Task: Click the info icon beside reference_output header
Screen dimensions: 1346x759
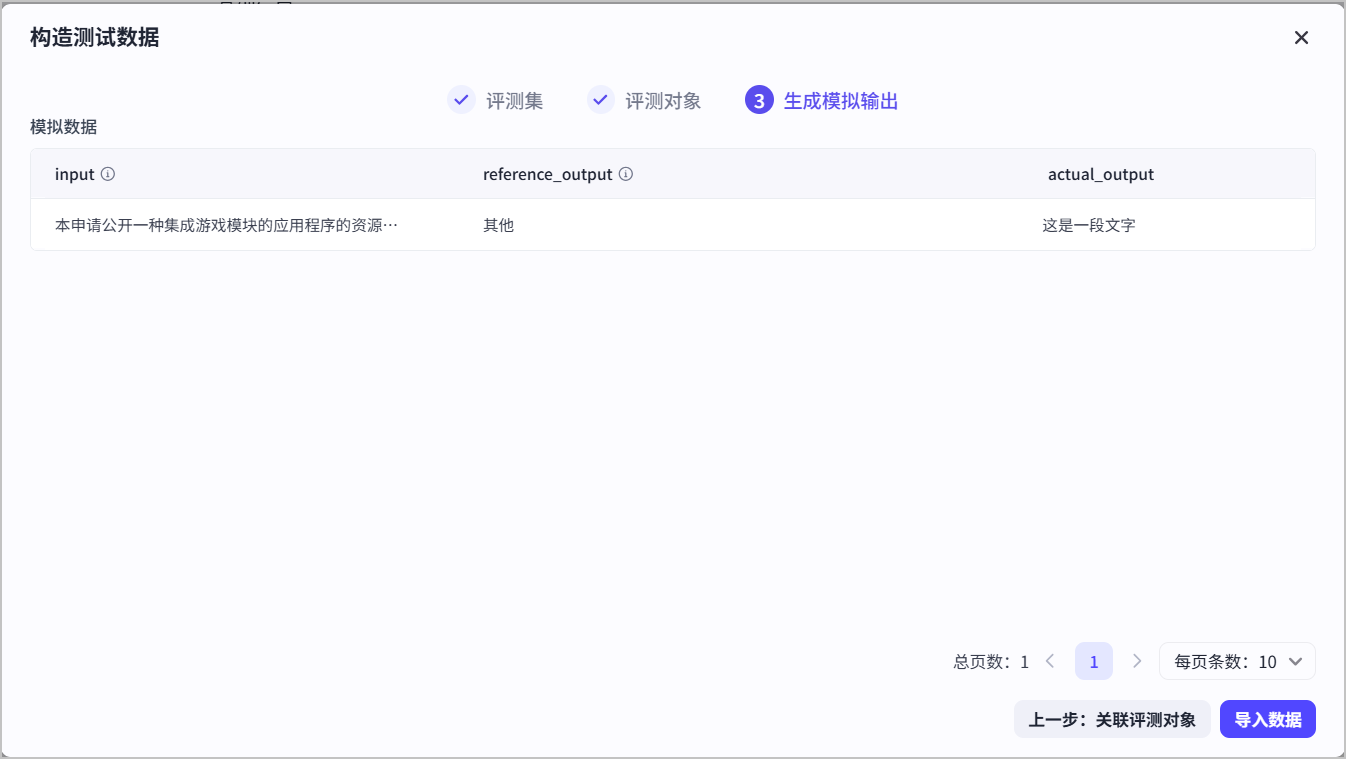Action: pos(626,174)
